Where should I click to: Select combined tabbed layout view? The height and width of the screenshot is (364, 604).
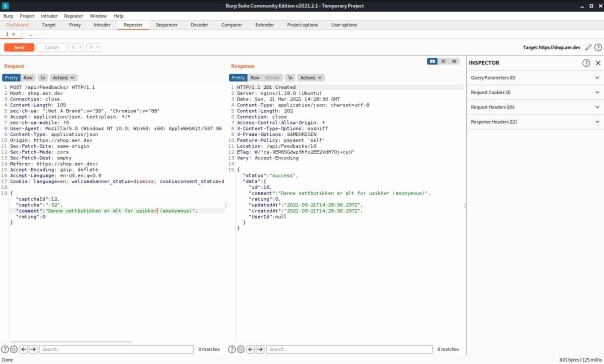(454, 61)
